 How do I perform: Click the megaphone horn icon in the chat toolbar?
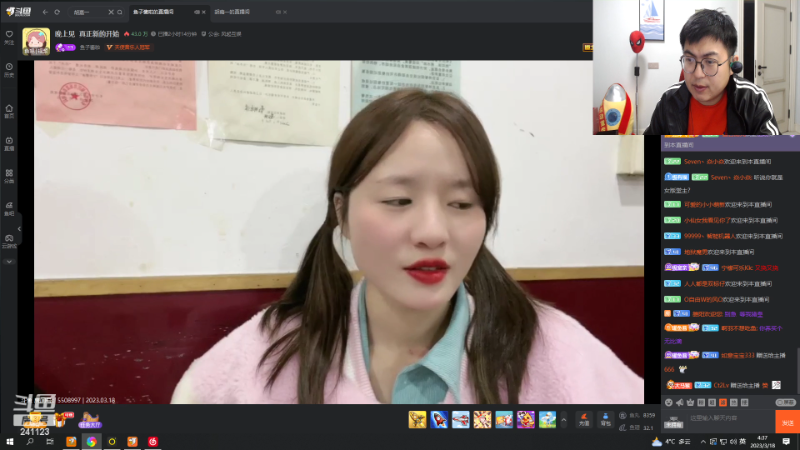pyautogui.click(x=680, y=403)
